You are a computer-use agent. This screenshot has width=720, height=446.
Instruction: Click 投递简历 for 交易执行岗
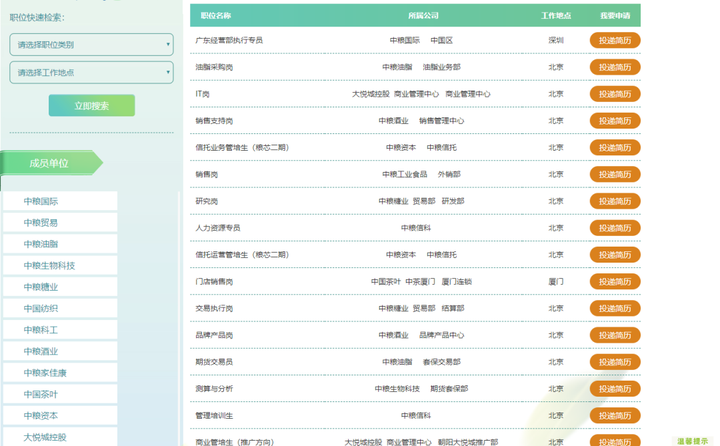[x=615, y=308]
